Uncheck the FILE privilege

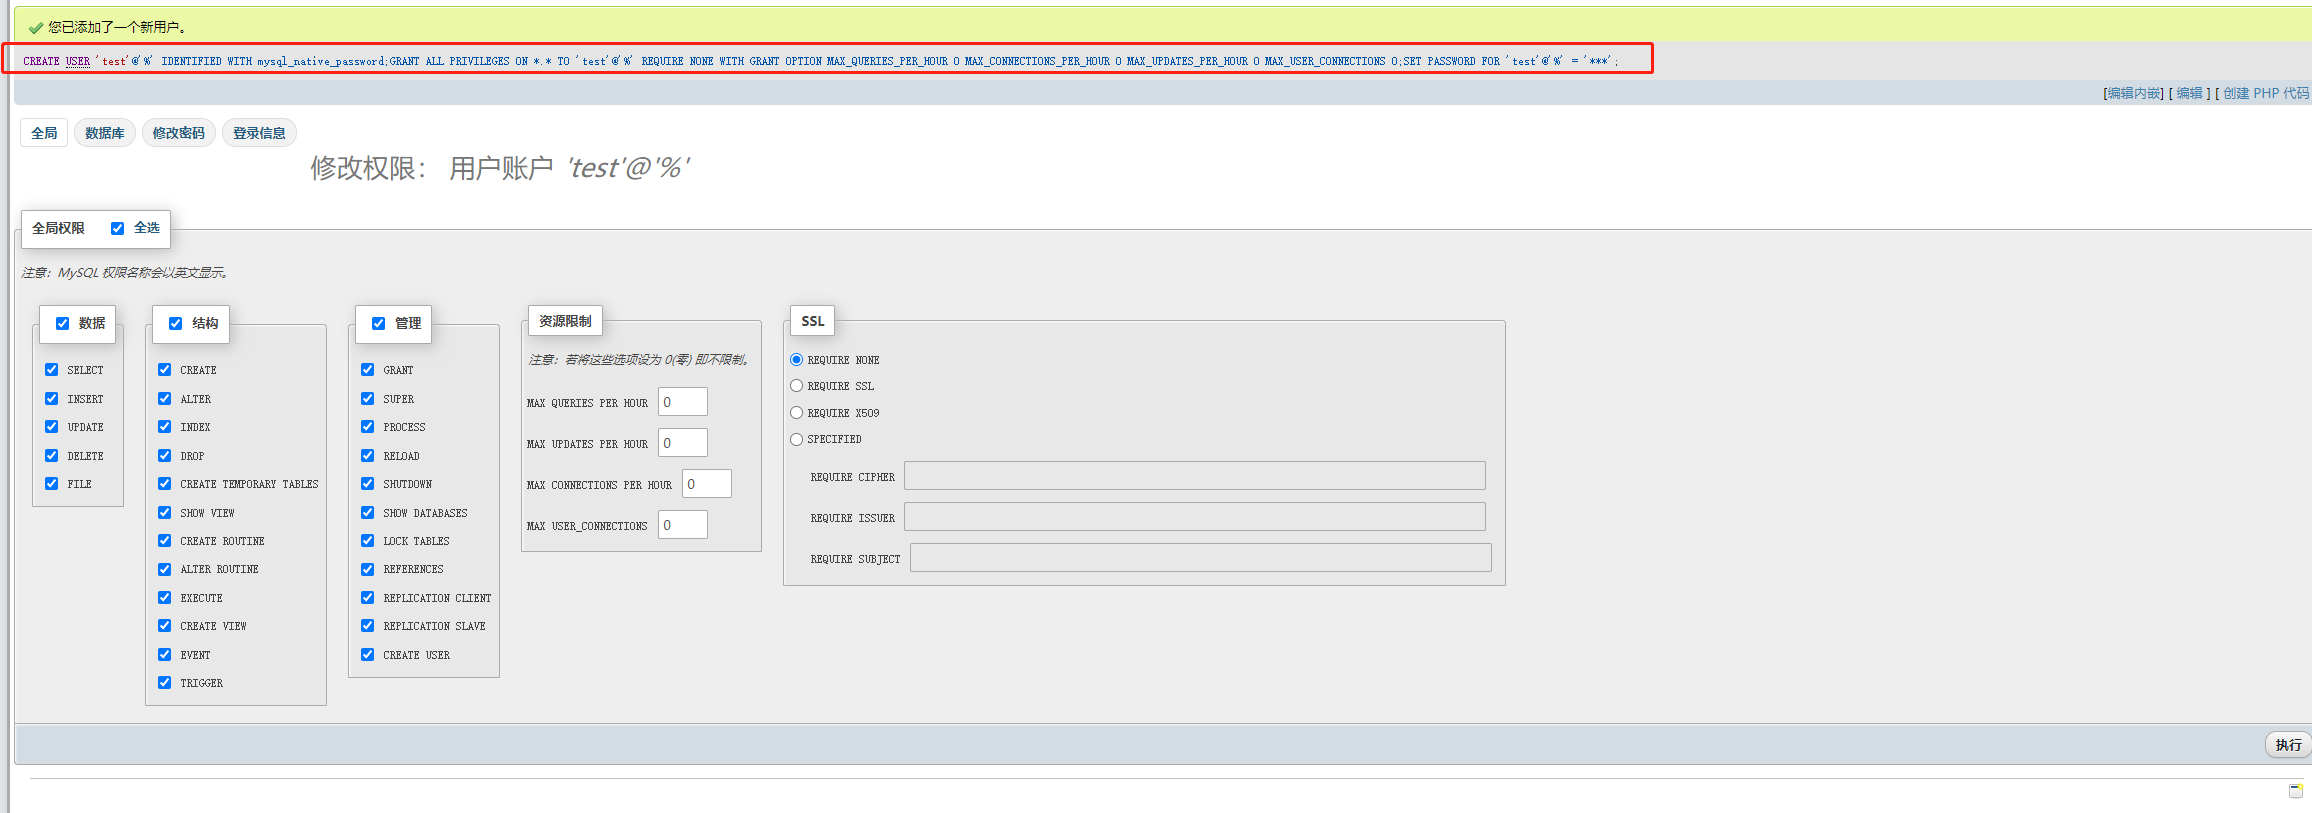click(51, 483)
